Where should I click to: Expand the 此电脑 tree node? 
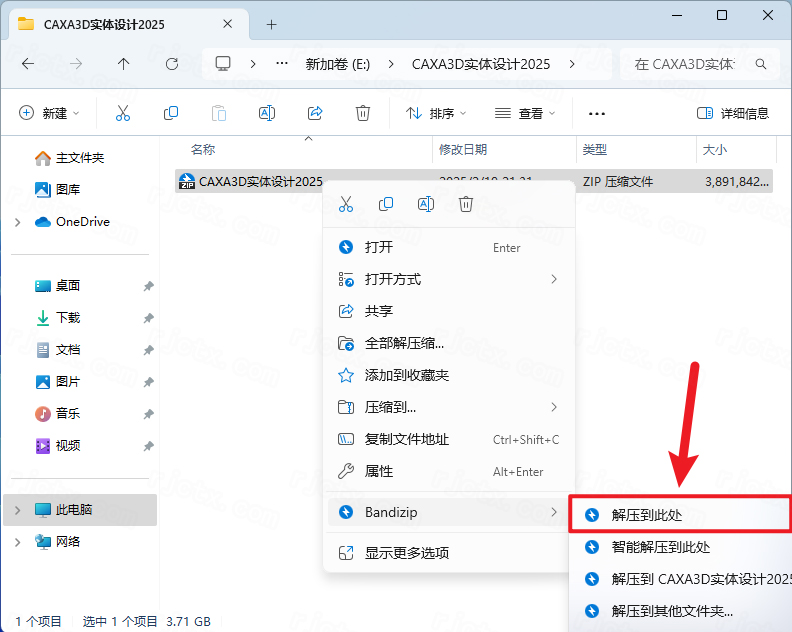[x=18, y=510]
